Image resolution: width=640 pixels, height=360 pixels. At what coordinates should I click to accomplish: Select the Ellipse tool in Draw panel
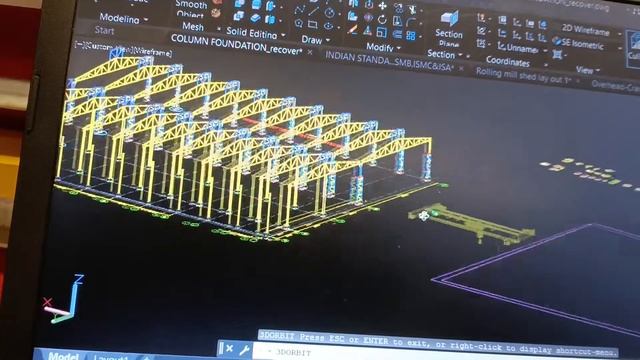coord(329,26)
